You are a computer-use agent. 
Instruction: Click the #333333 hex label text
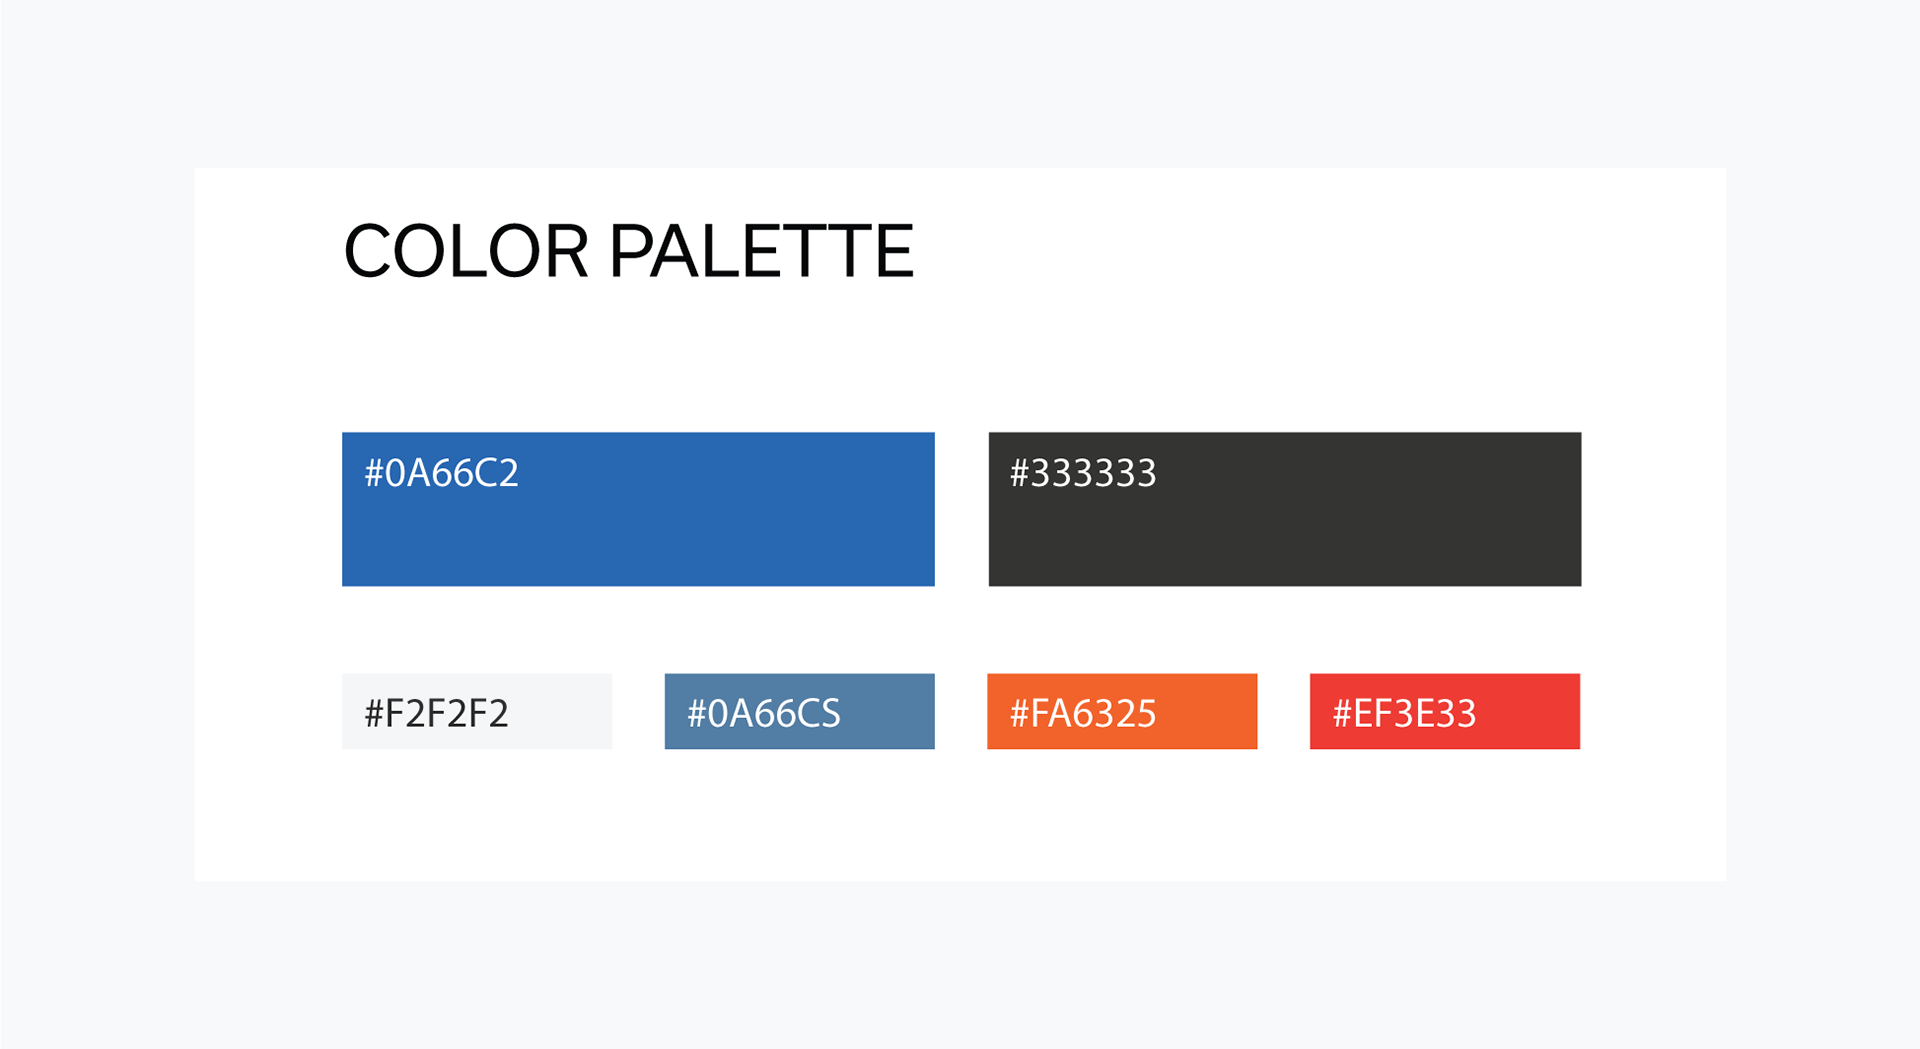tap(1083, 473)
